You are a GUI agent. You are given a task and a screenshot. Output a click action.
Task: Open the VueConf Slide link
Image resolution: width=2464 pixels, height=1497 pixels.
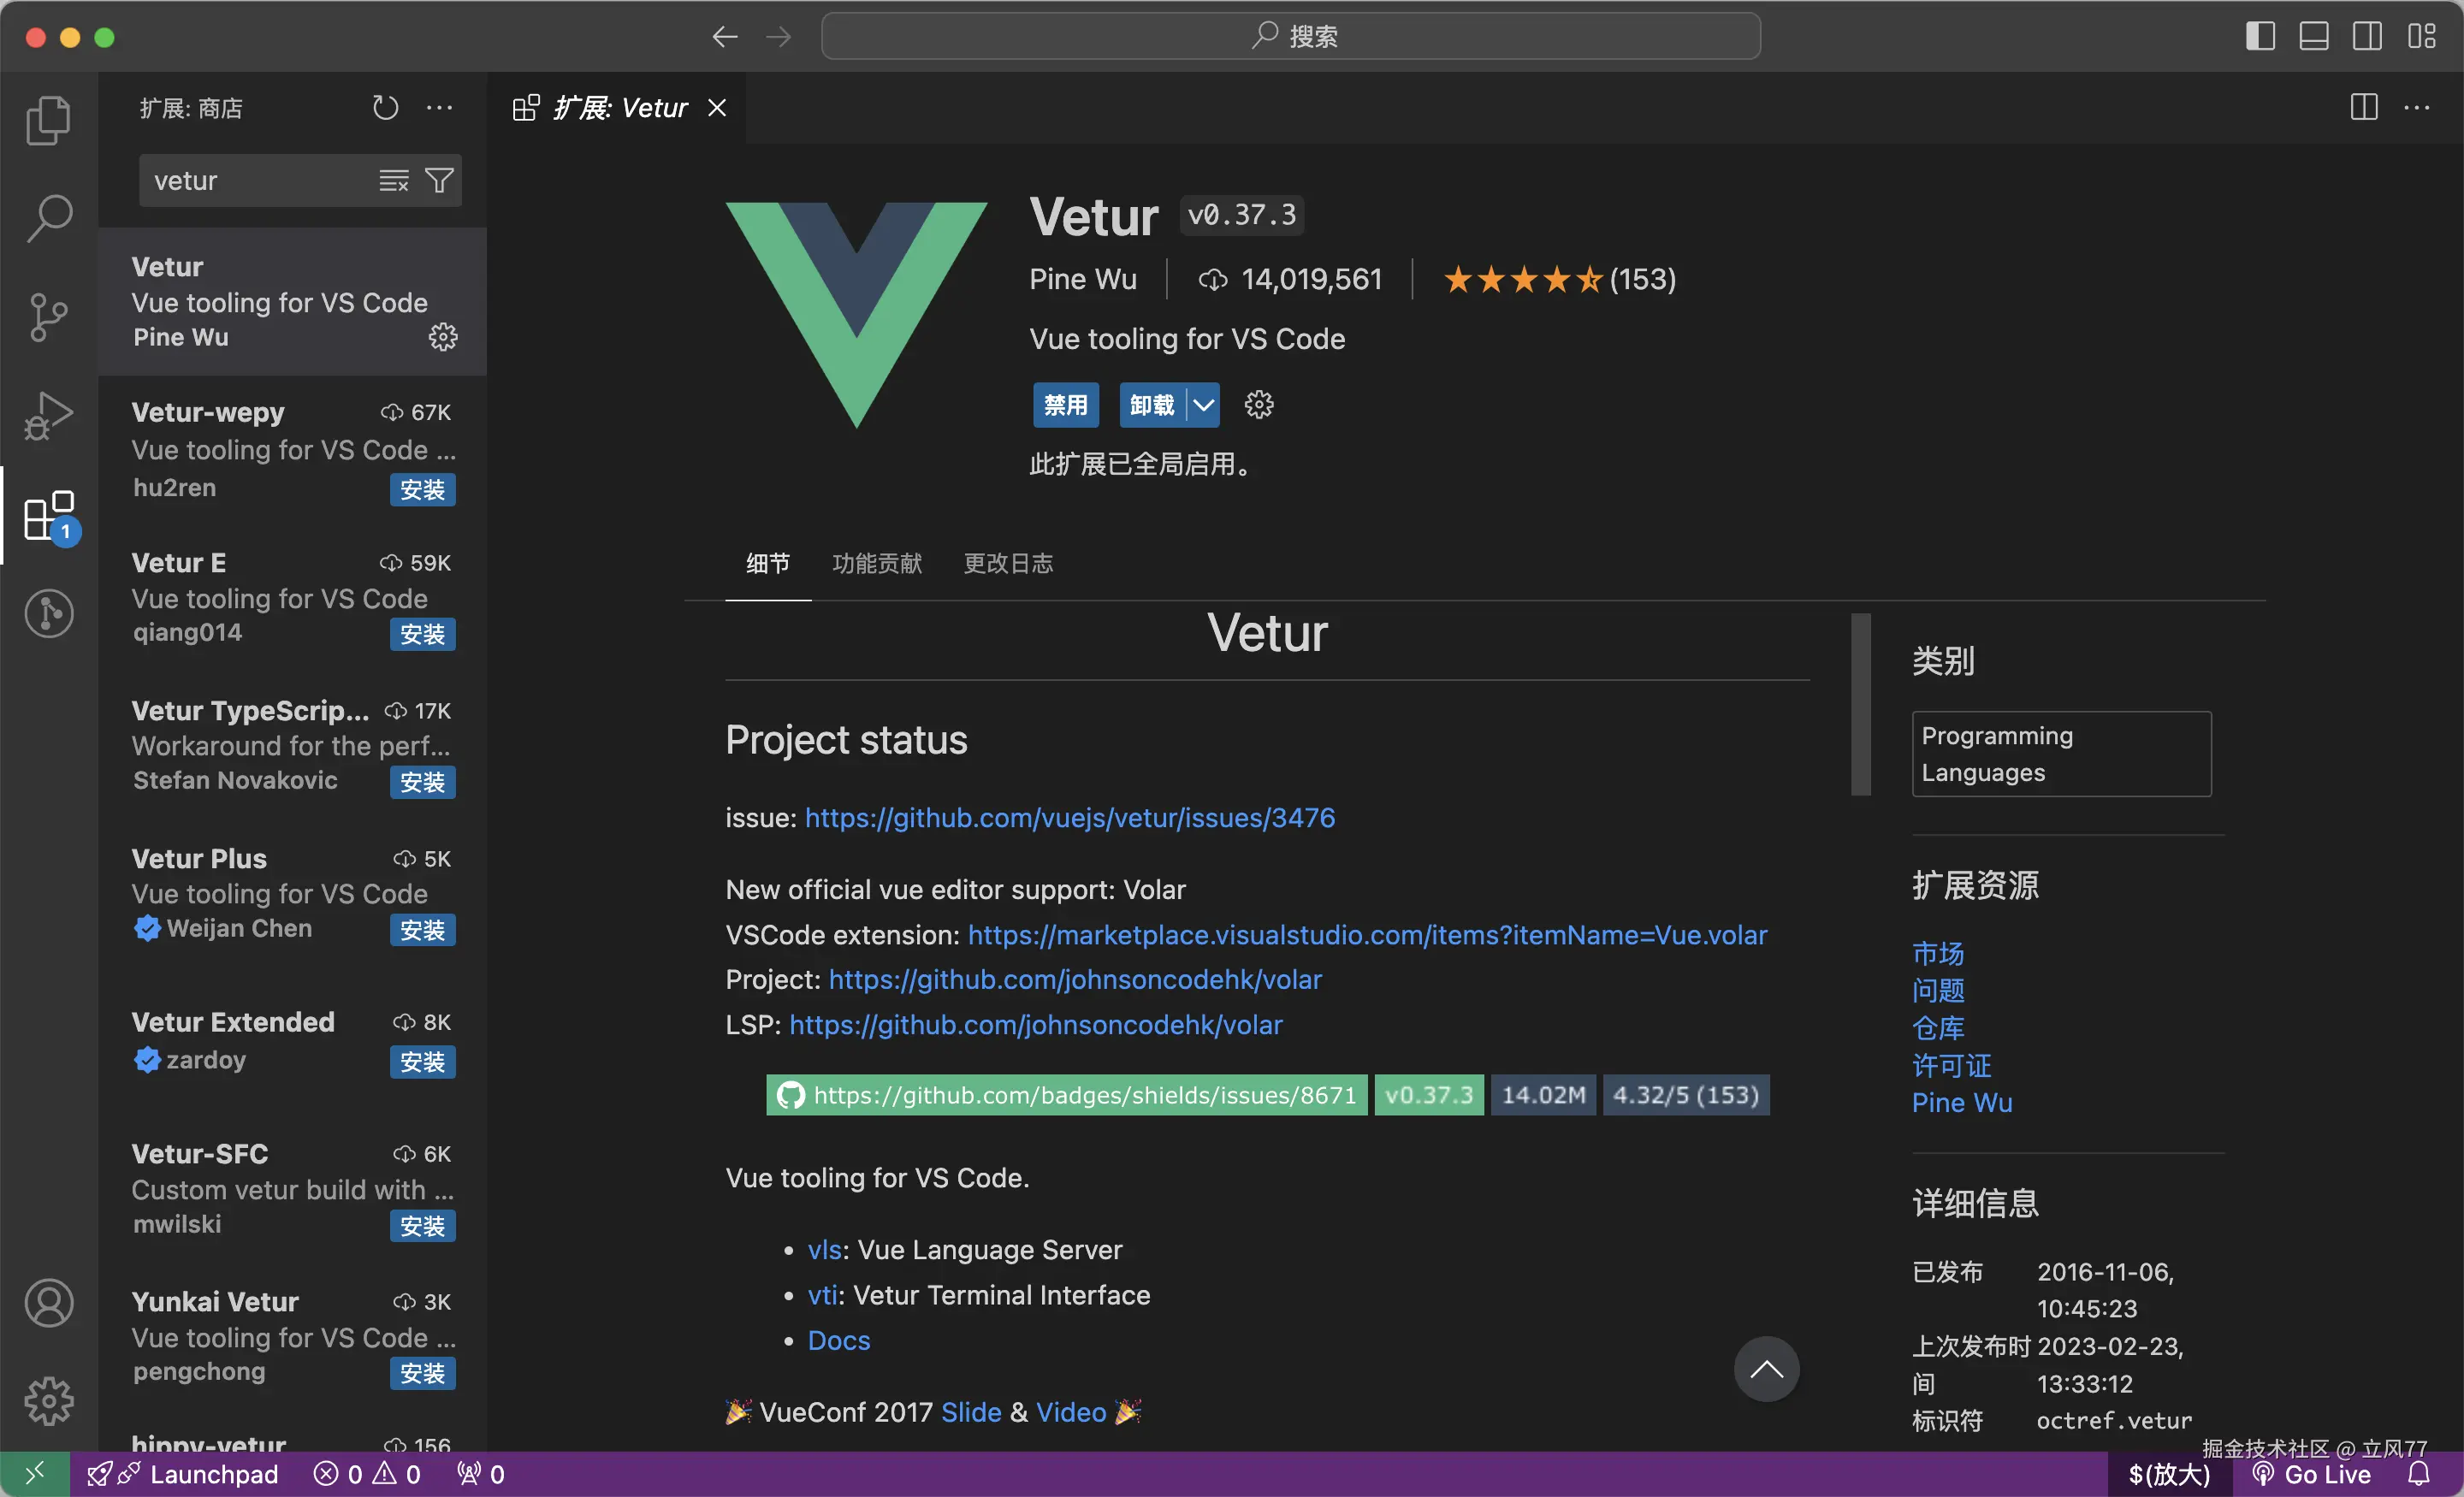971,1412
